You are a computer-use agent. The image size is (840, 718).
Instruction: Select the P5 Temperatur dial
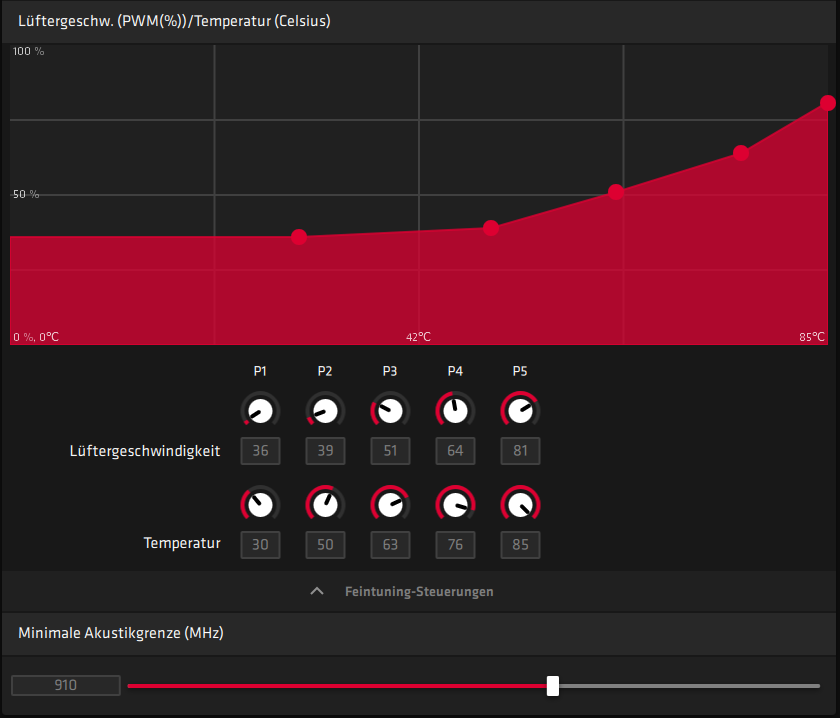click(x=520, y=503)
